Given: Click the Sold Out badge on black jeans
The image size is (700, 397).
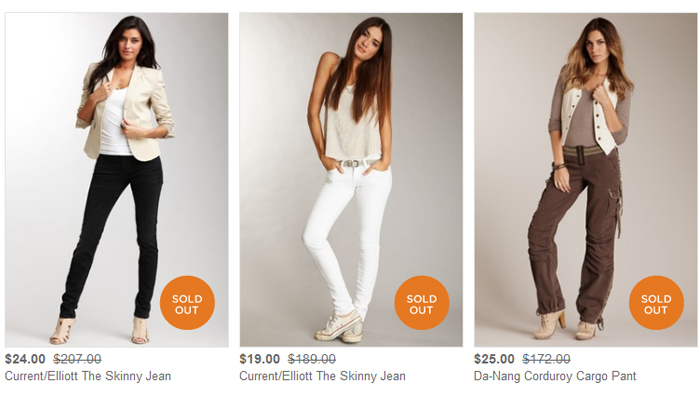Looking at the screenshot, I should pos(187,303).
